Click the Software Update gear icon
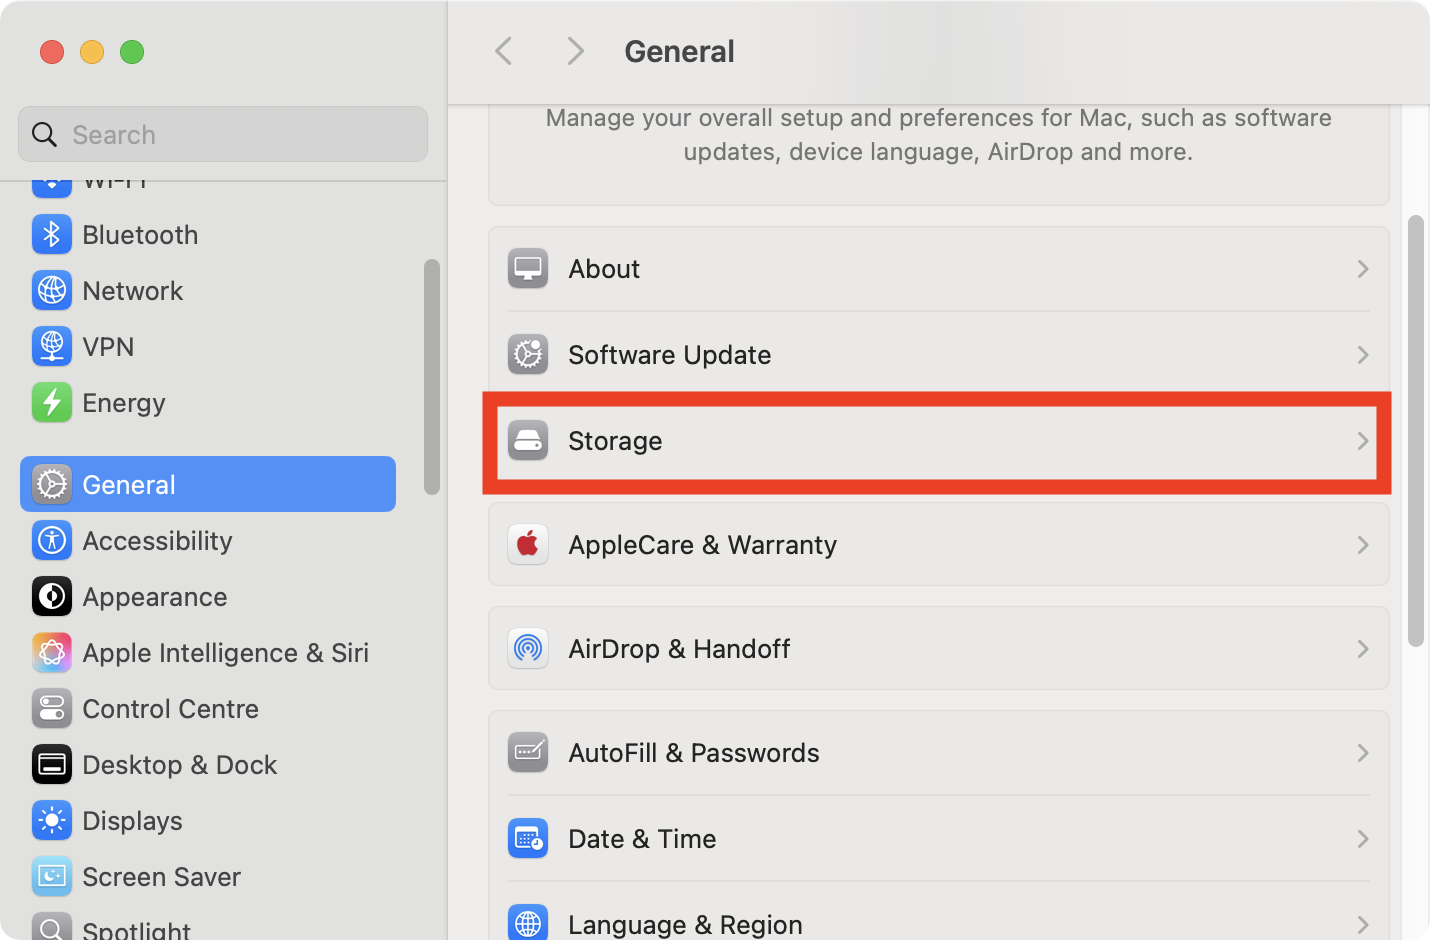1430x940 pixels. [x=528, y=354]
